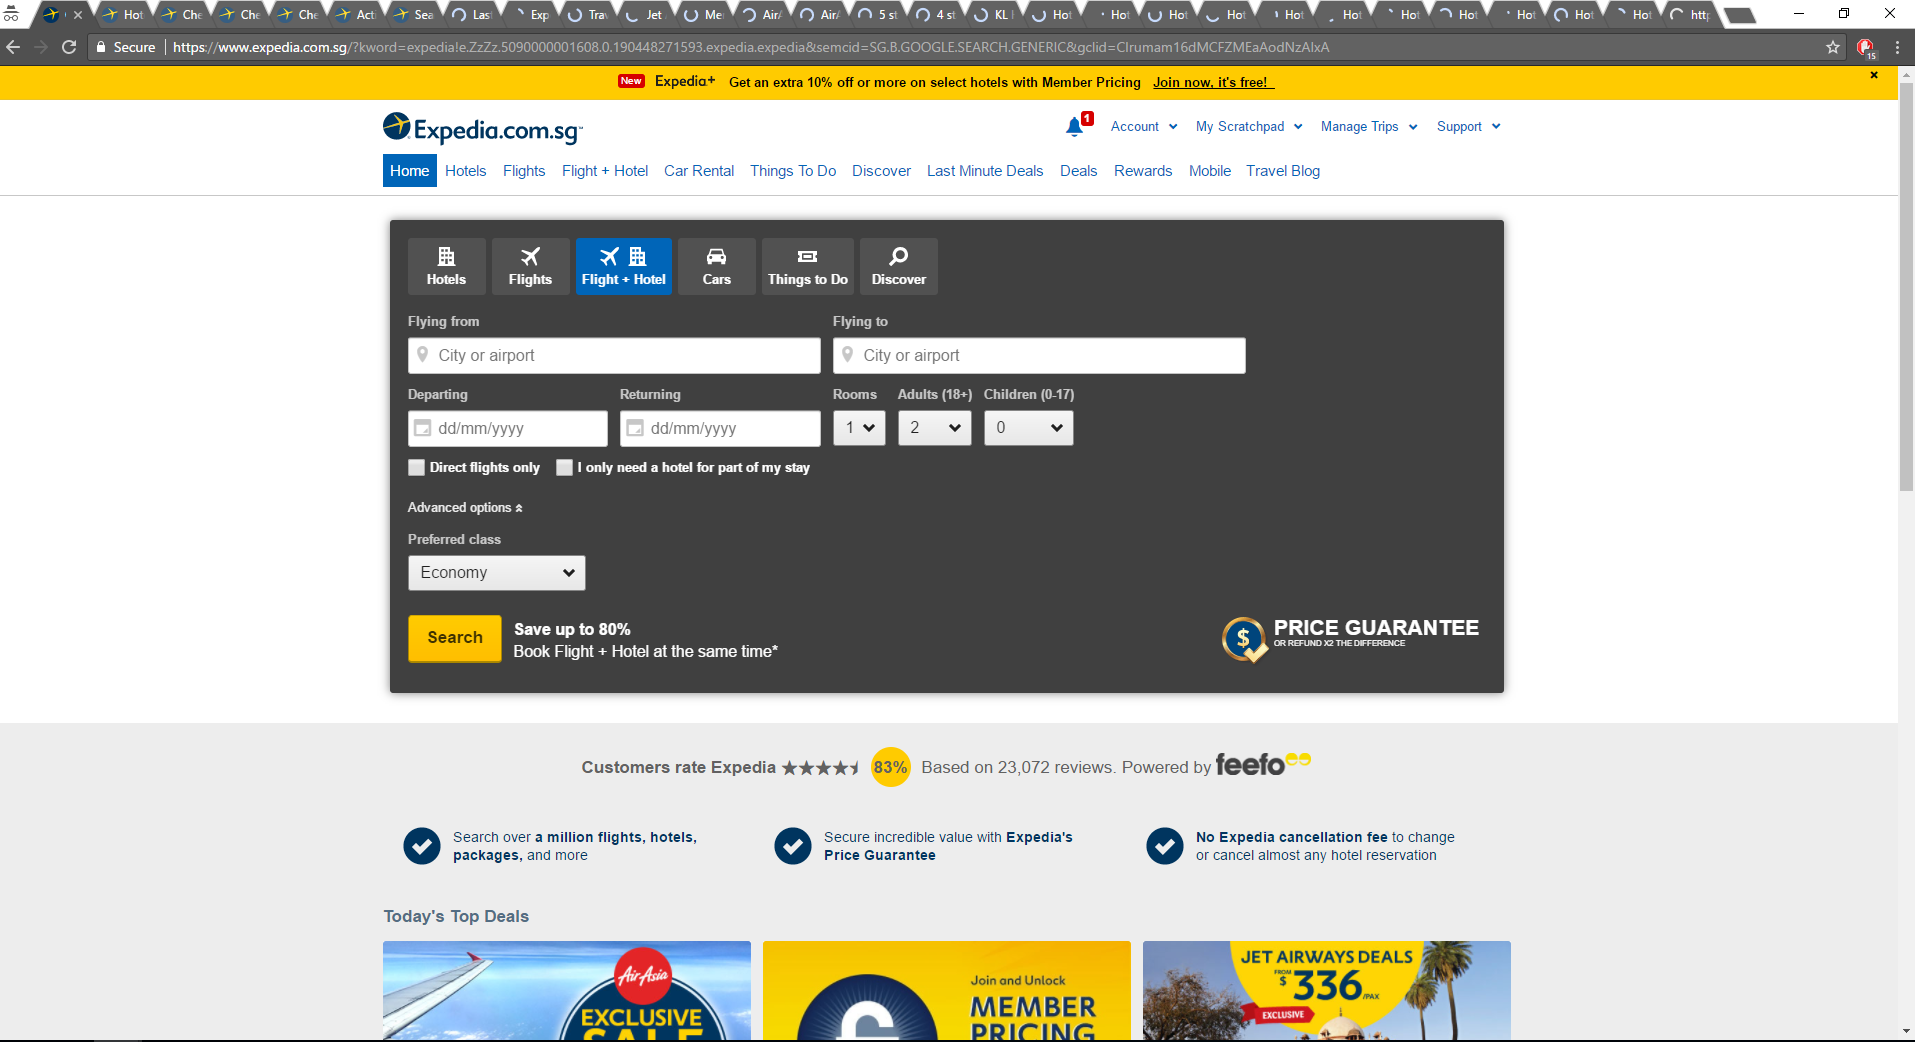Enable Direct flights only checkbox
Screen dimensions: 1915x1042
[417, 467]
